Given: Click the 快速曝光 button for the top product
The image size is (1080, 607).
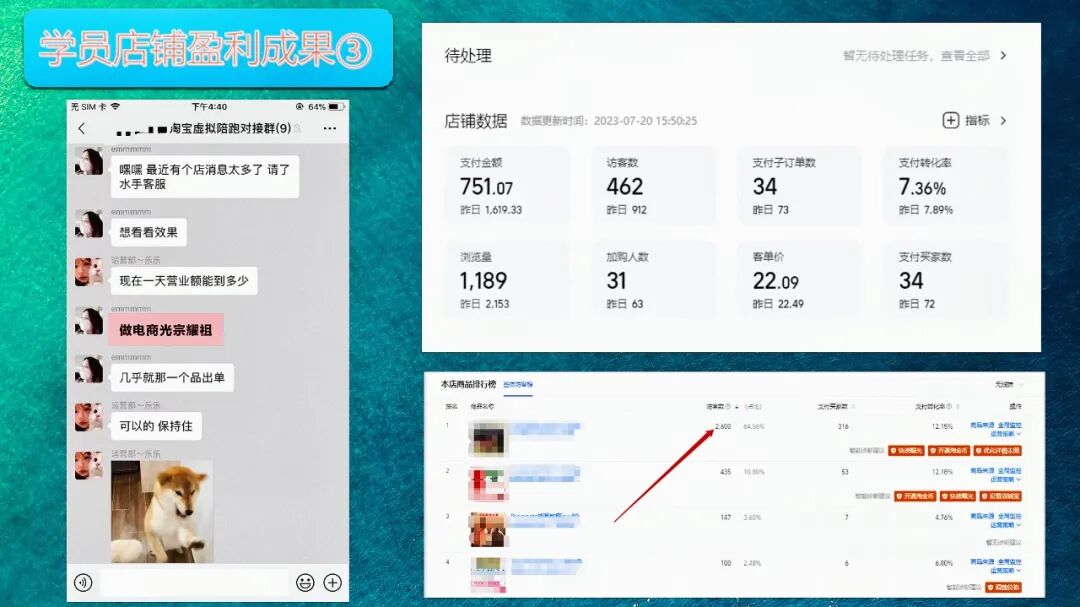Looking at the screenshot, I should pyautogui.click(x=908, y=449).
